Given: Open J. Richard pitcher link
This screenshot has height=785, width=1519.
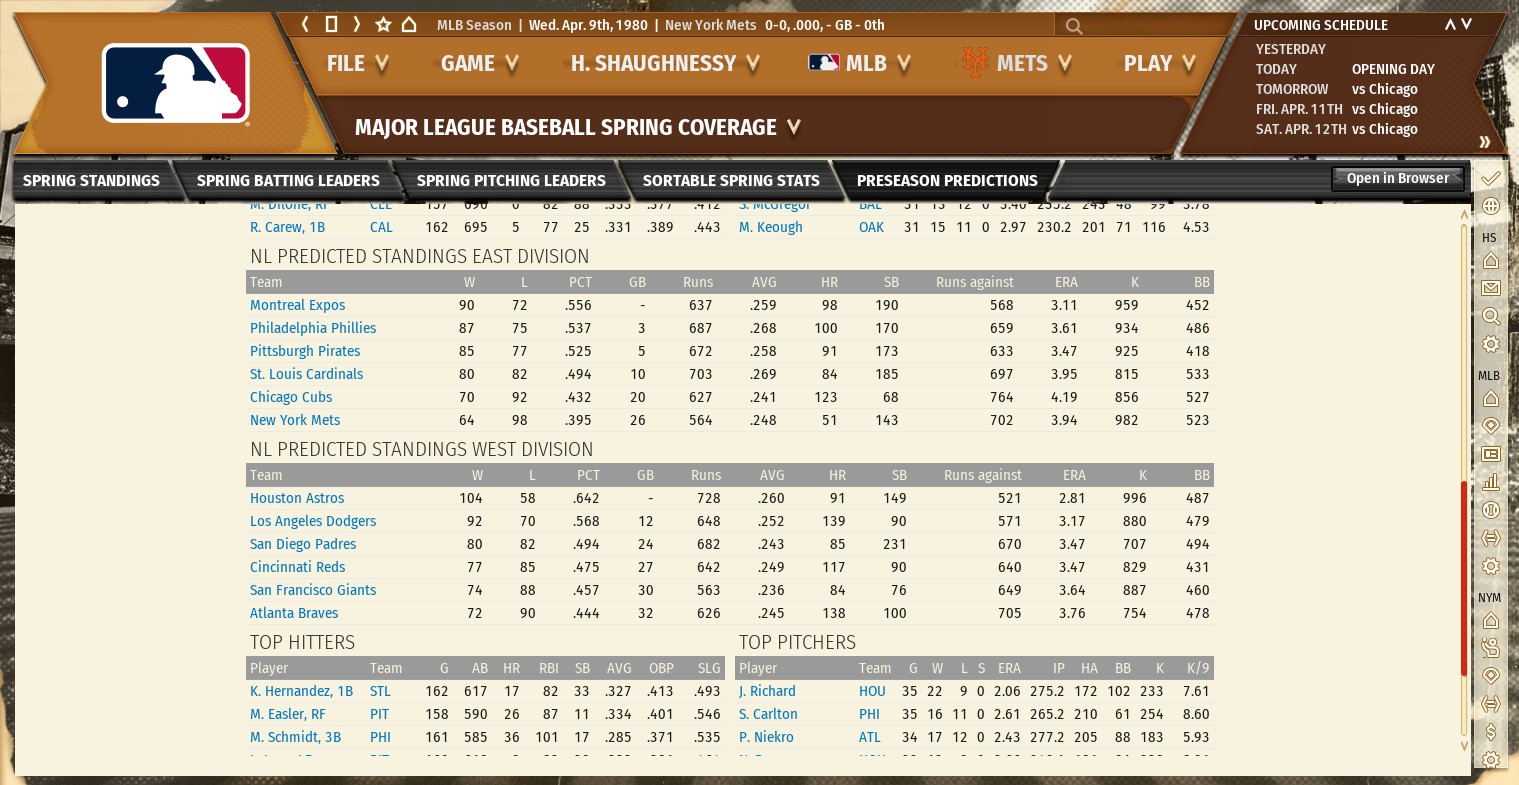Looking at the screenshot, I should [x=767, y=691].
